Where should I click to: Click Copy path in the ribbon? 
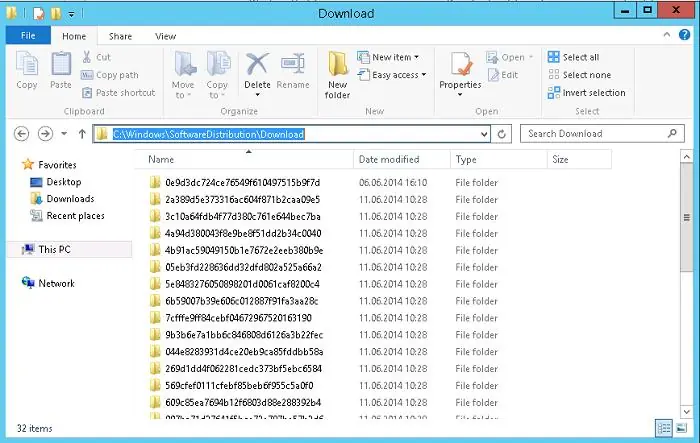pos(110,75)
